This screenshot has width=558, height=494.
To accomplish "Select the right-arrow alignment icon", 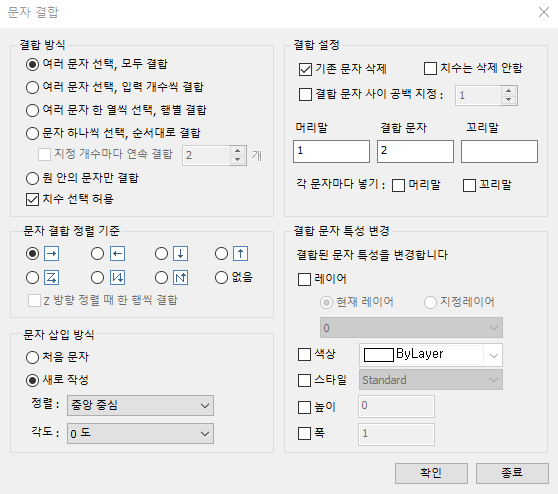I will coord(52,254).
